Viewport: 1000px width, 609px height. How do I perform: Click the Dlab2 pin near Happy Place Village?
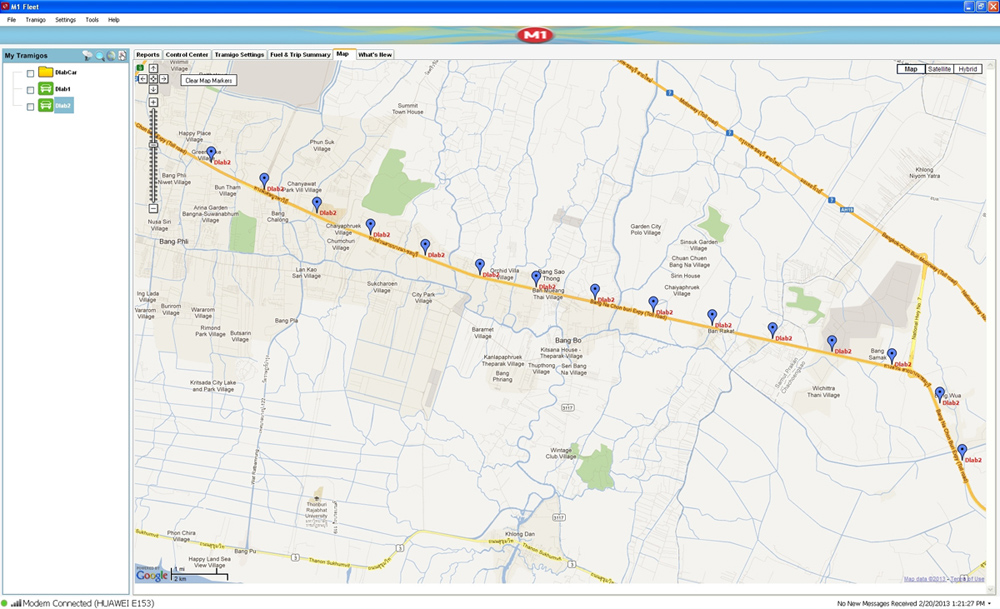pos(211,154)
